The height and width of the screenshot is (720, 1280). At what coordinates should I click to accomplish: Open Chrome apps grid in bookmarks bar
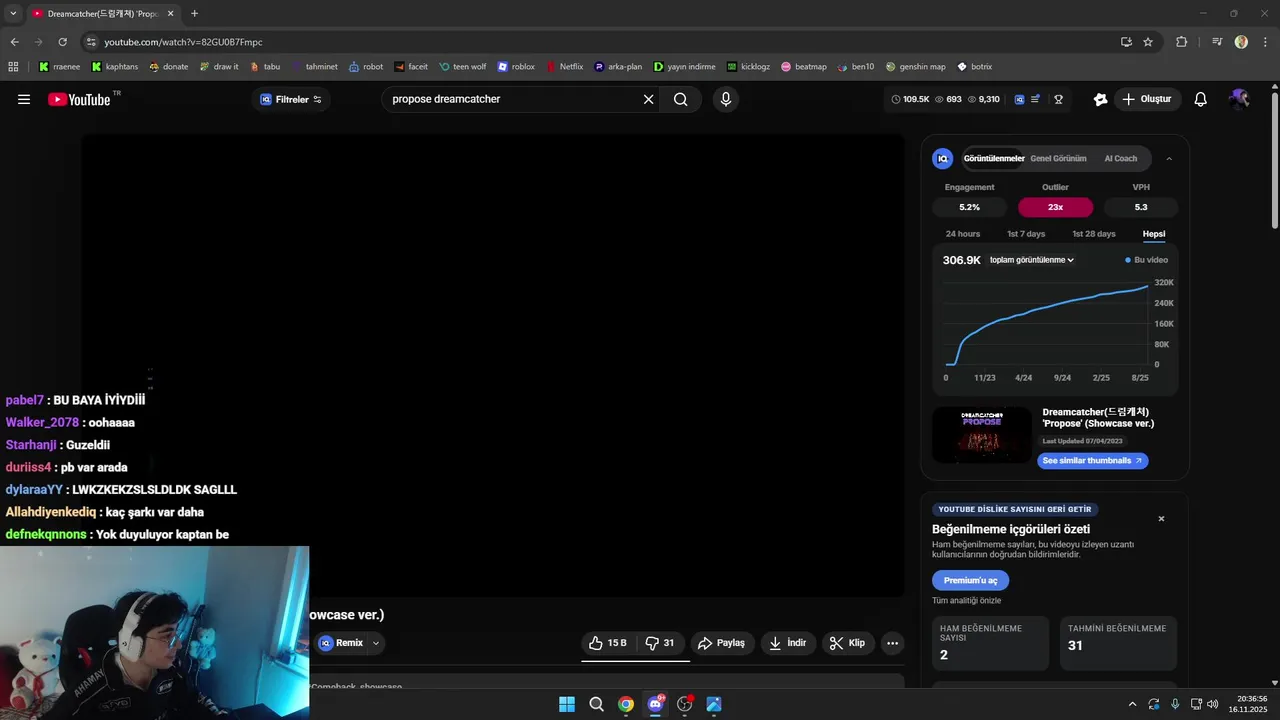(13, 67)
